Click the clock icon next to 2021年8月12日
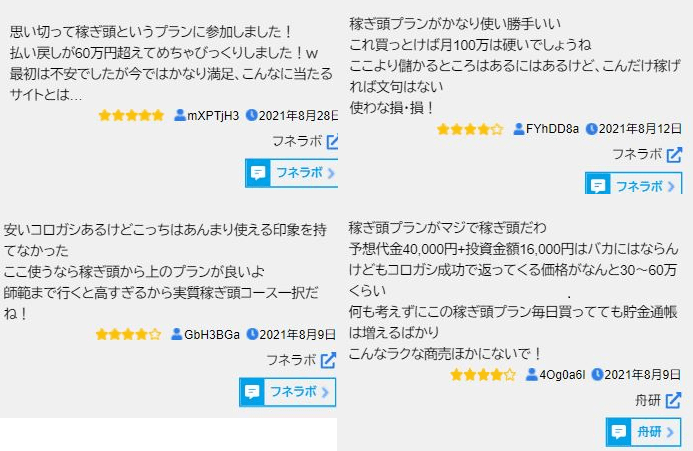The image size is (693, 451). (x=591, y=129)
